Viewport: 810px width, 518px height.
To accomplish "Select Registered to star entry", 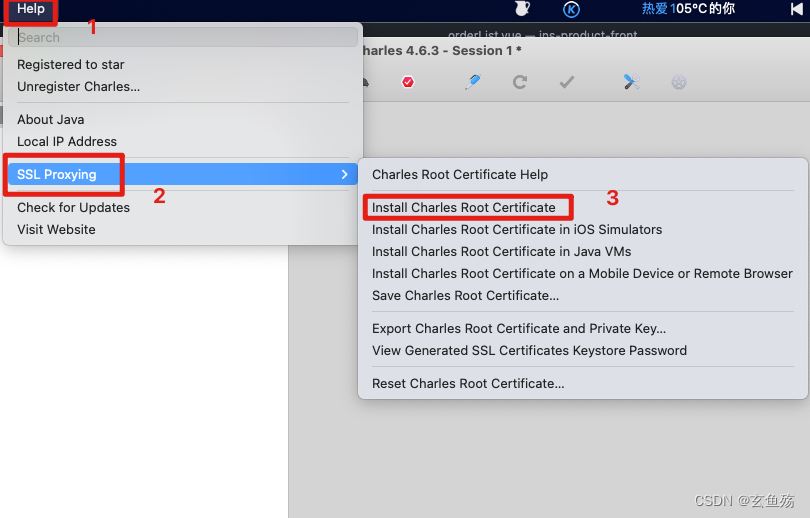I will click(x=71, y=65).
